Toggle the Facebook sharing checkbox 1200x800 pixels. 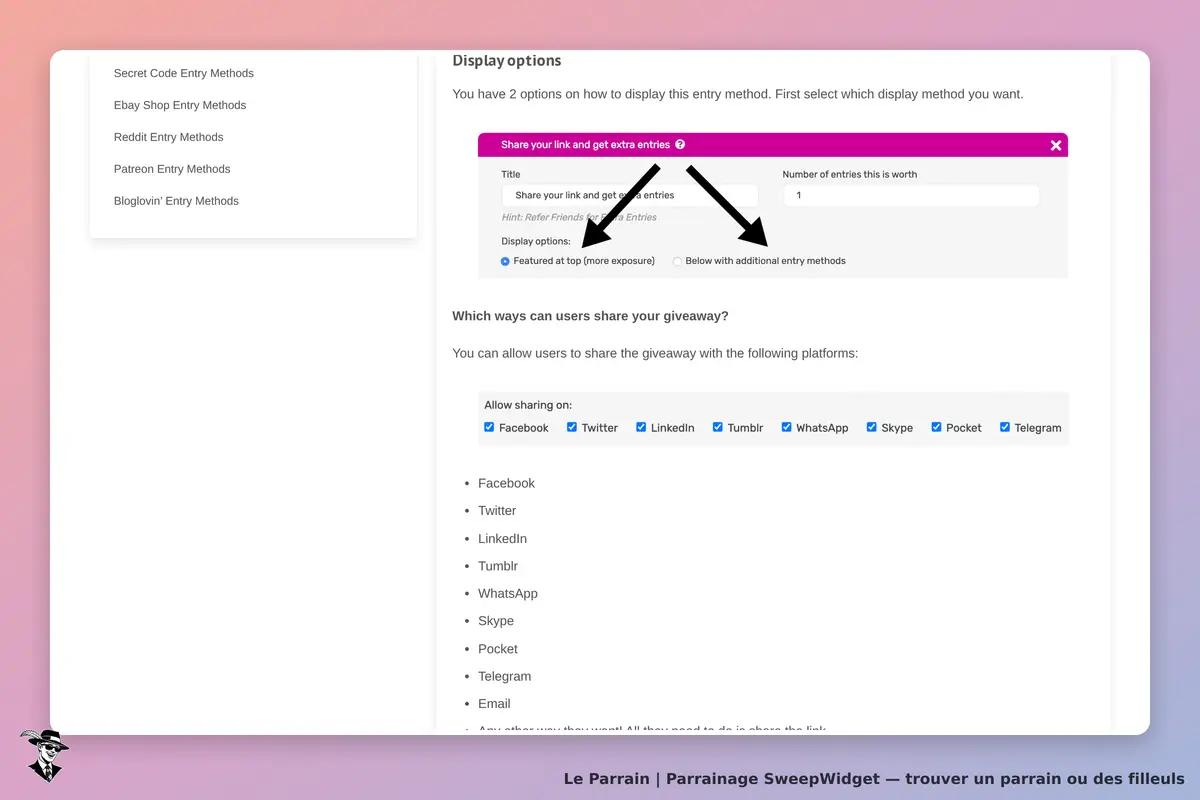[489, 427]
